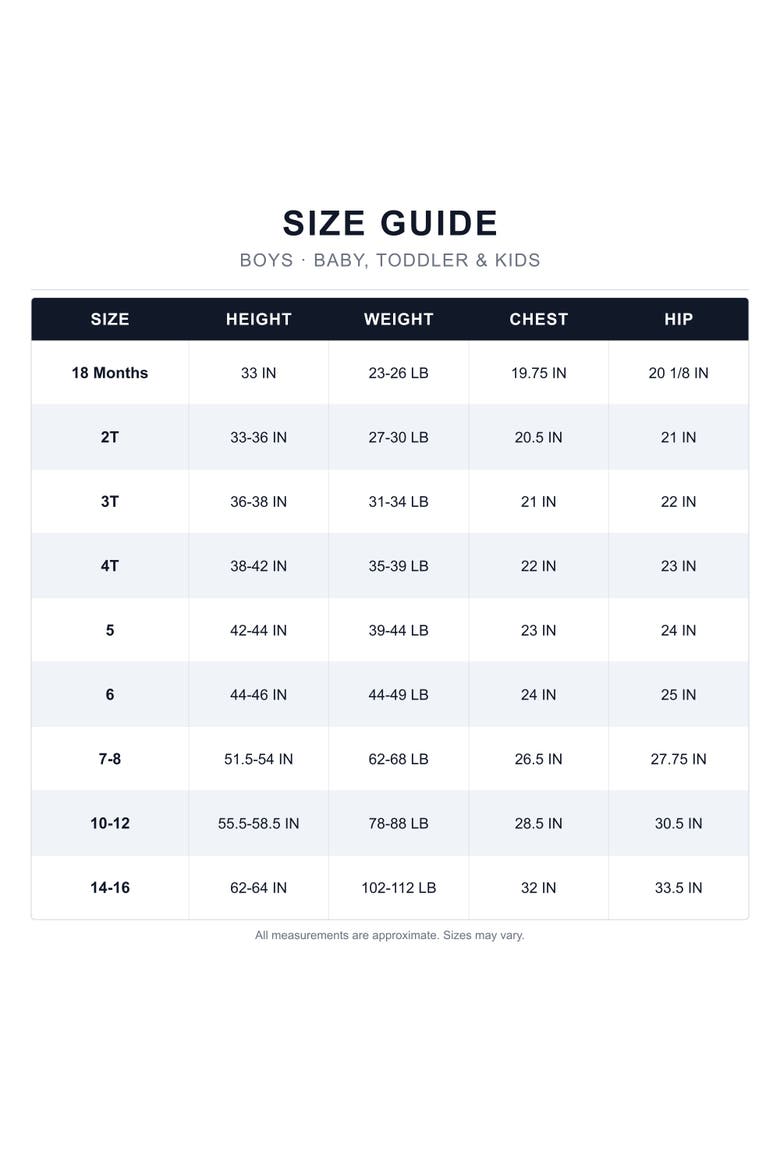Click the 27.75 IN hip cell
This screenshot has height=1170, width=780.
pyautogui.click(x=678, y=759)
